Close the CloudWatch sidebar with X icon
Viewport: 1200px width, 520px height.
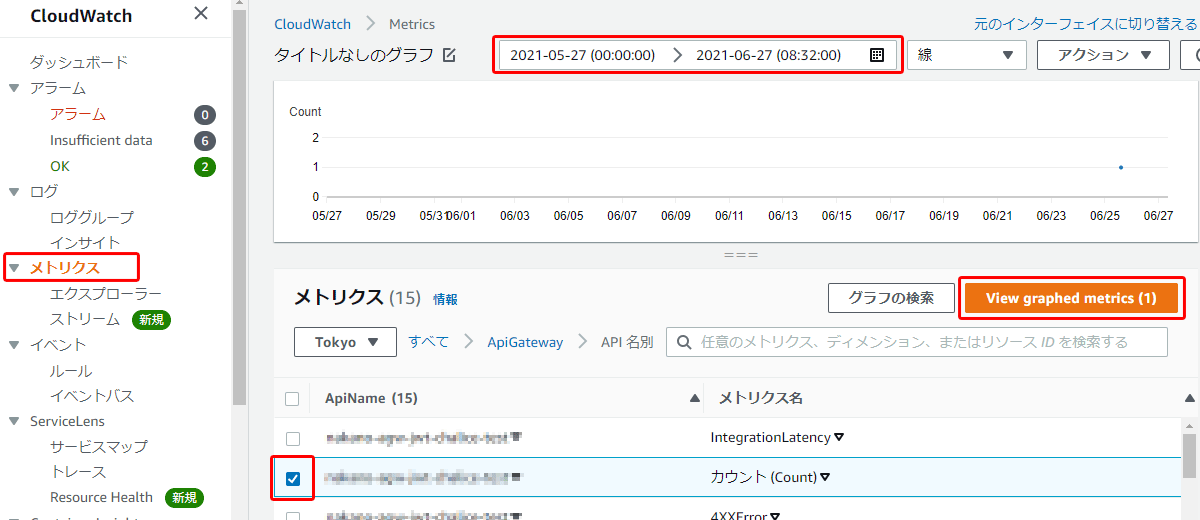(x=201, y=13)
